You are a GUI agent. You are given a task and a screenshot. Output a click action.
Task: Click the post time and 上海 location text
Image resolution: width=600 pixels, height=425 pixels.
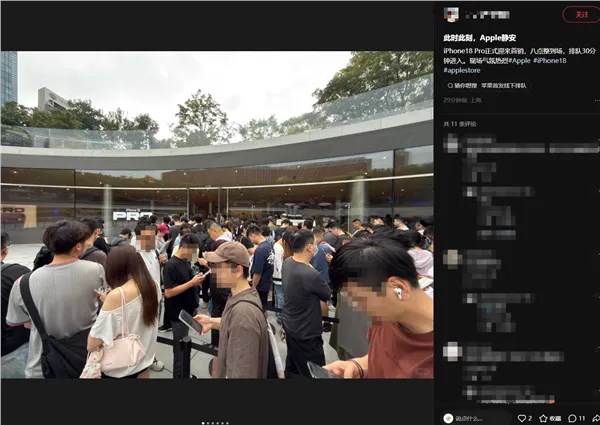click(x=462, y=100)
